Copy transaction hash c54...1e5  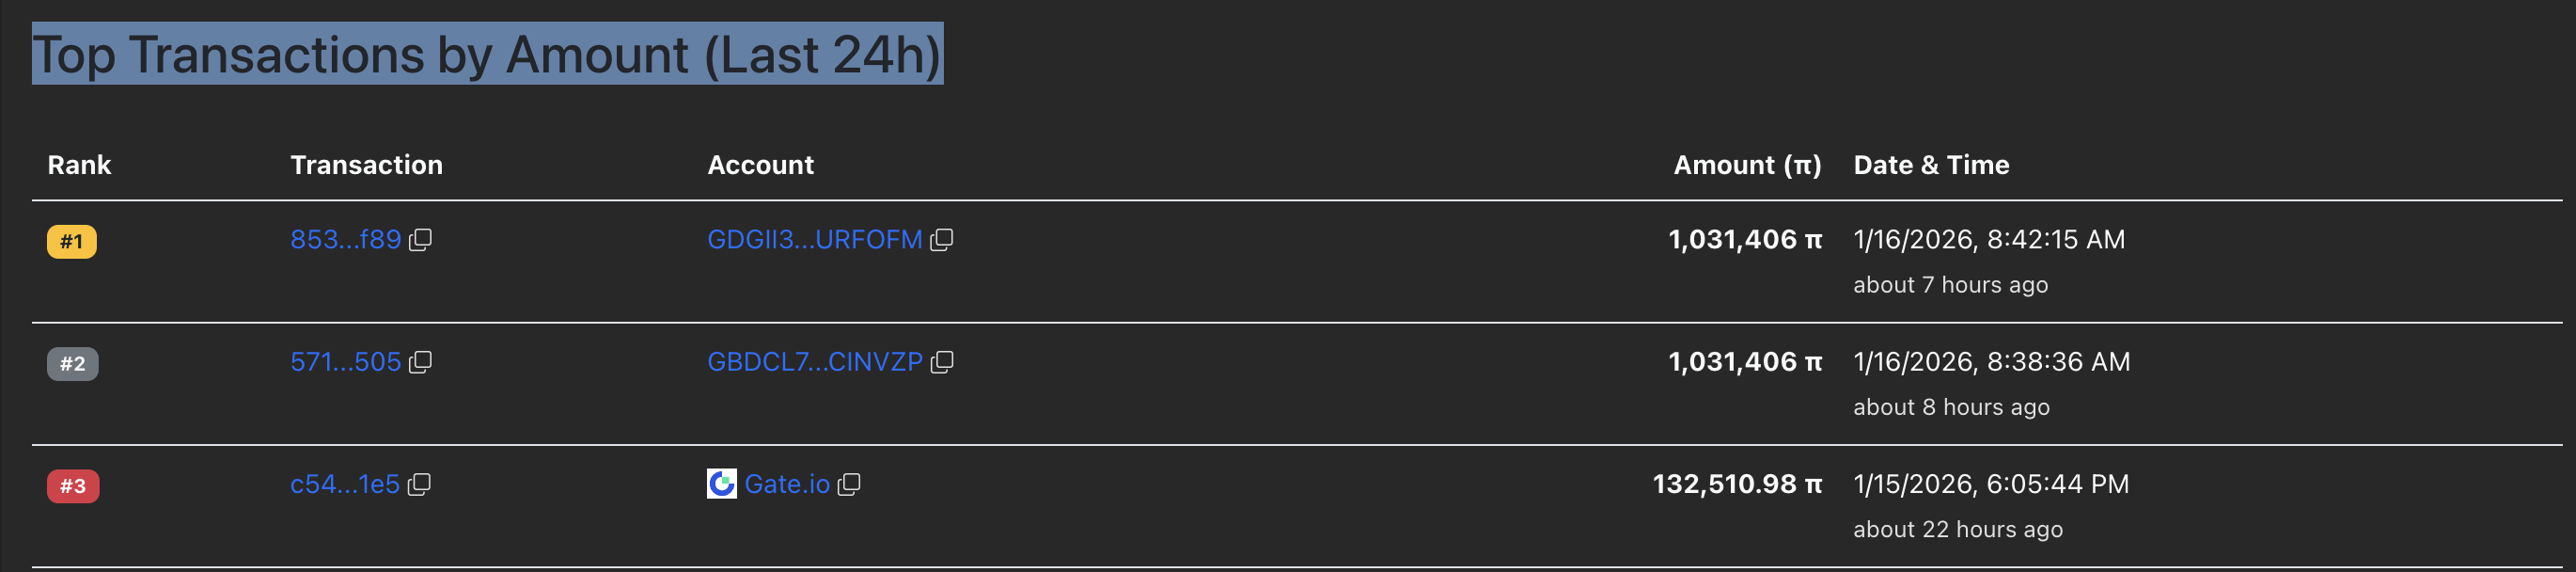click(419, 485)
